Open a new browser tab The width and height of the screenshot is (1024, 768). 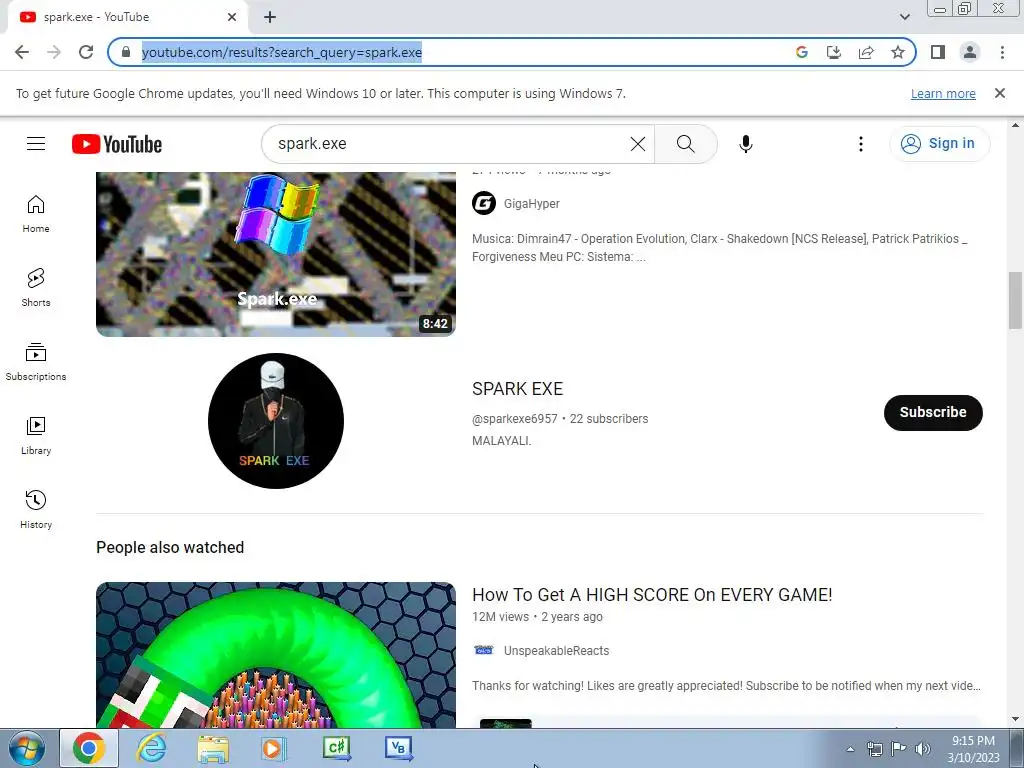(270, 17)
